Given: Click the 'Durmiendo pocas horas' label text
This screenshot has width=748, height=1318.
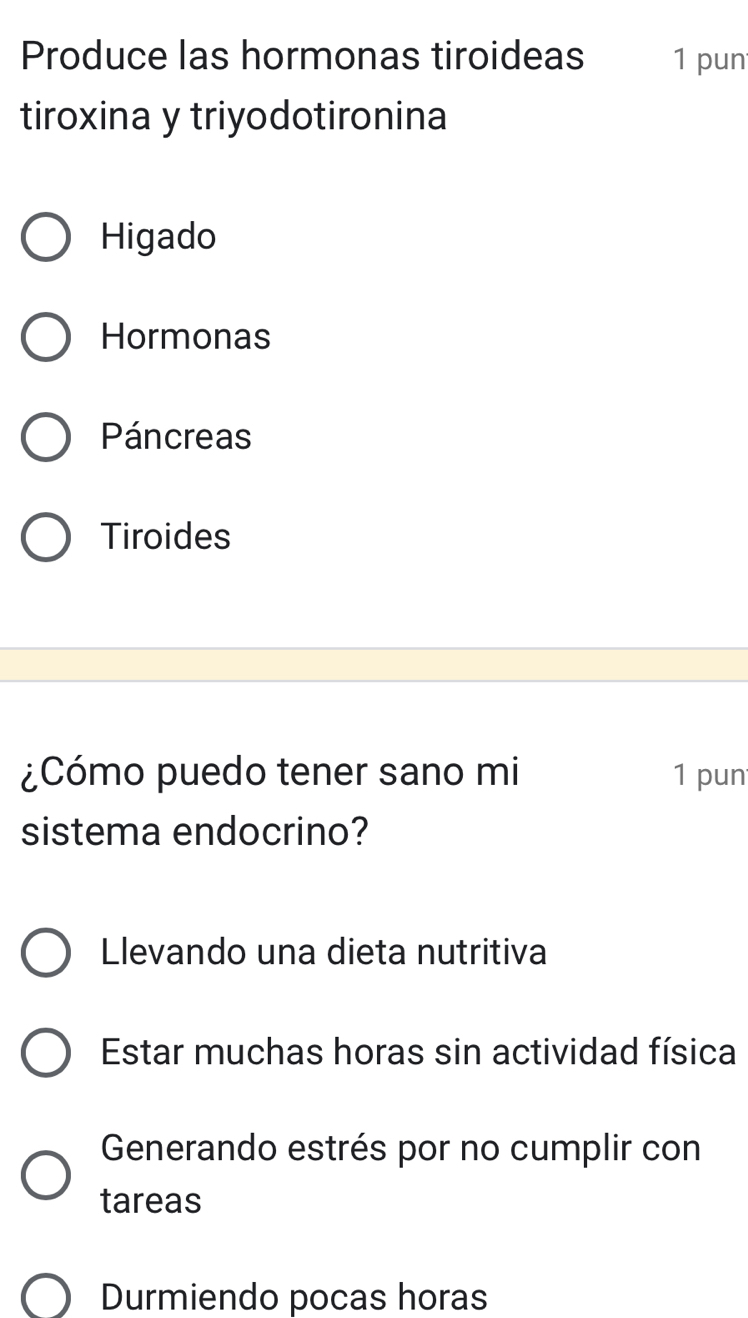Looking at the screenshot, I should [x=294, y=1298].
